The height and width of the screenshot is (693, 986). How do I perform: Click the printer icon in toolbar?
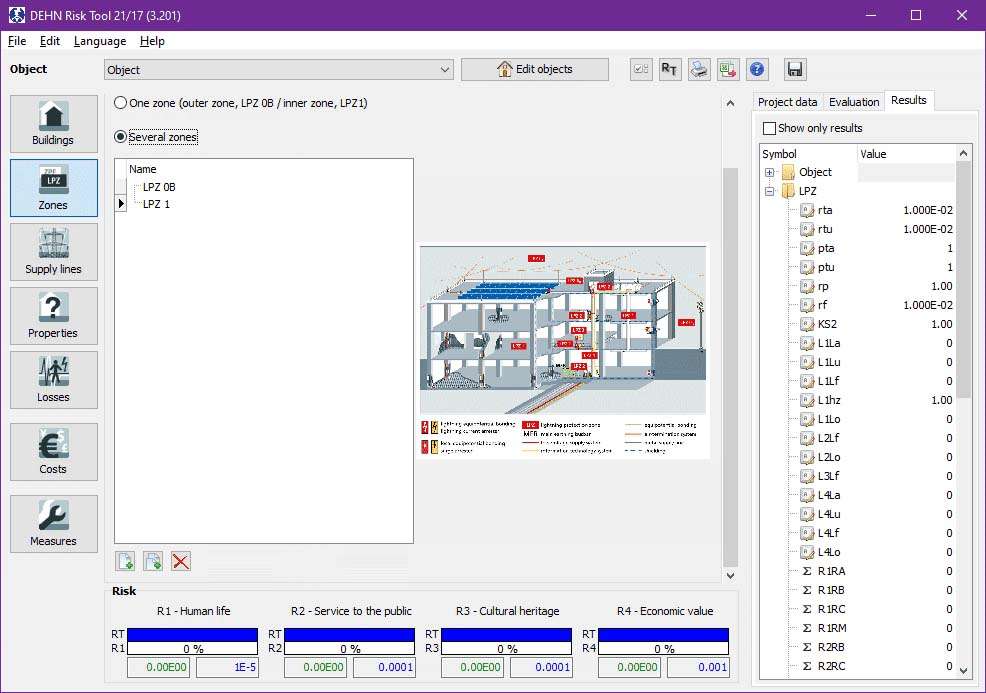(x=699, y=69)
